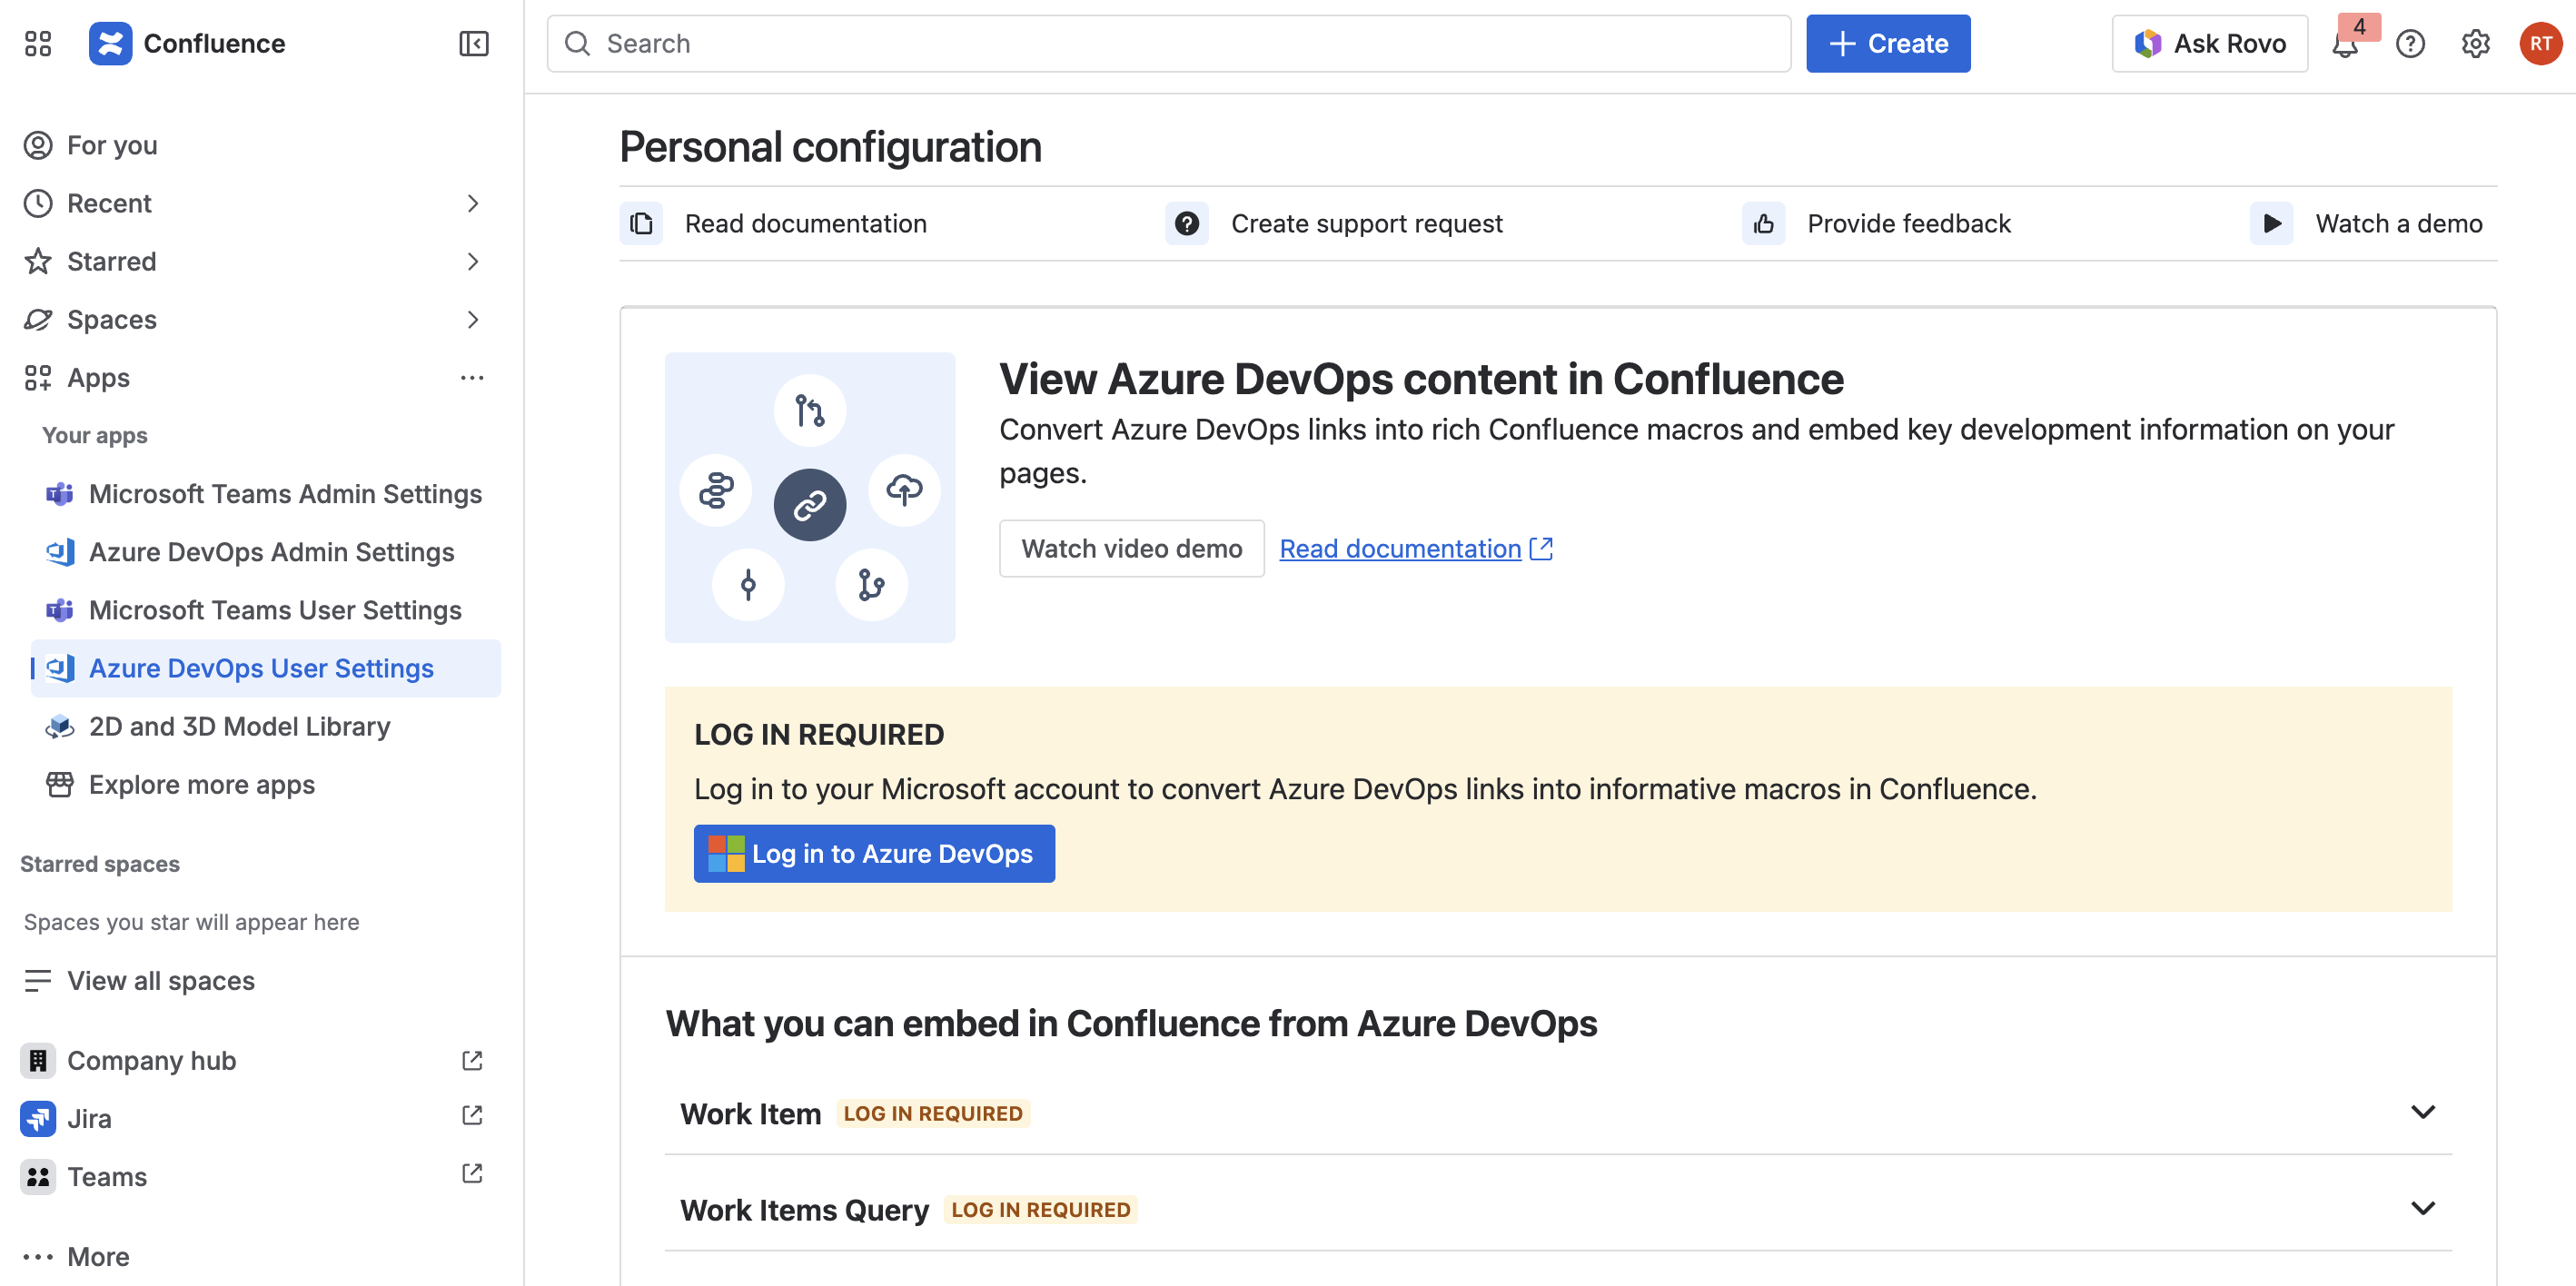
Task: Click the 2D and 3D Model Library icon
Action: 60,726
